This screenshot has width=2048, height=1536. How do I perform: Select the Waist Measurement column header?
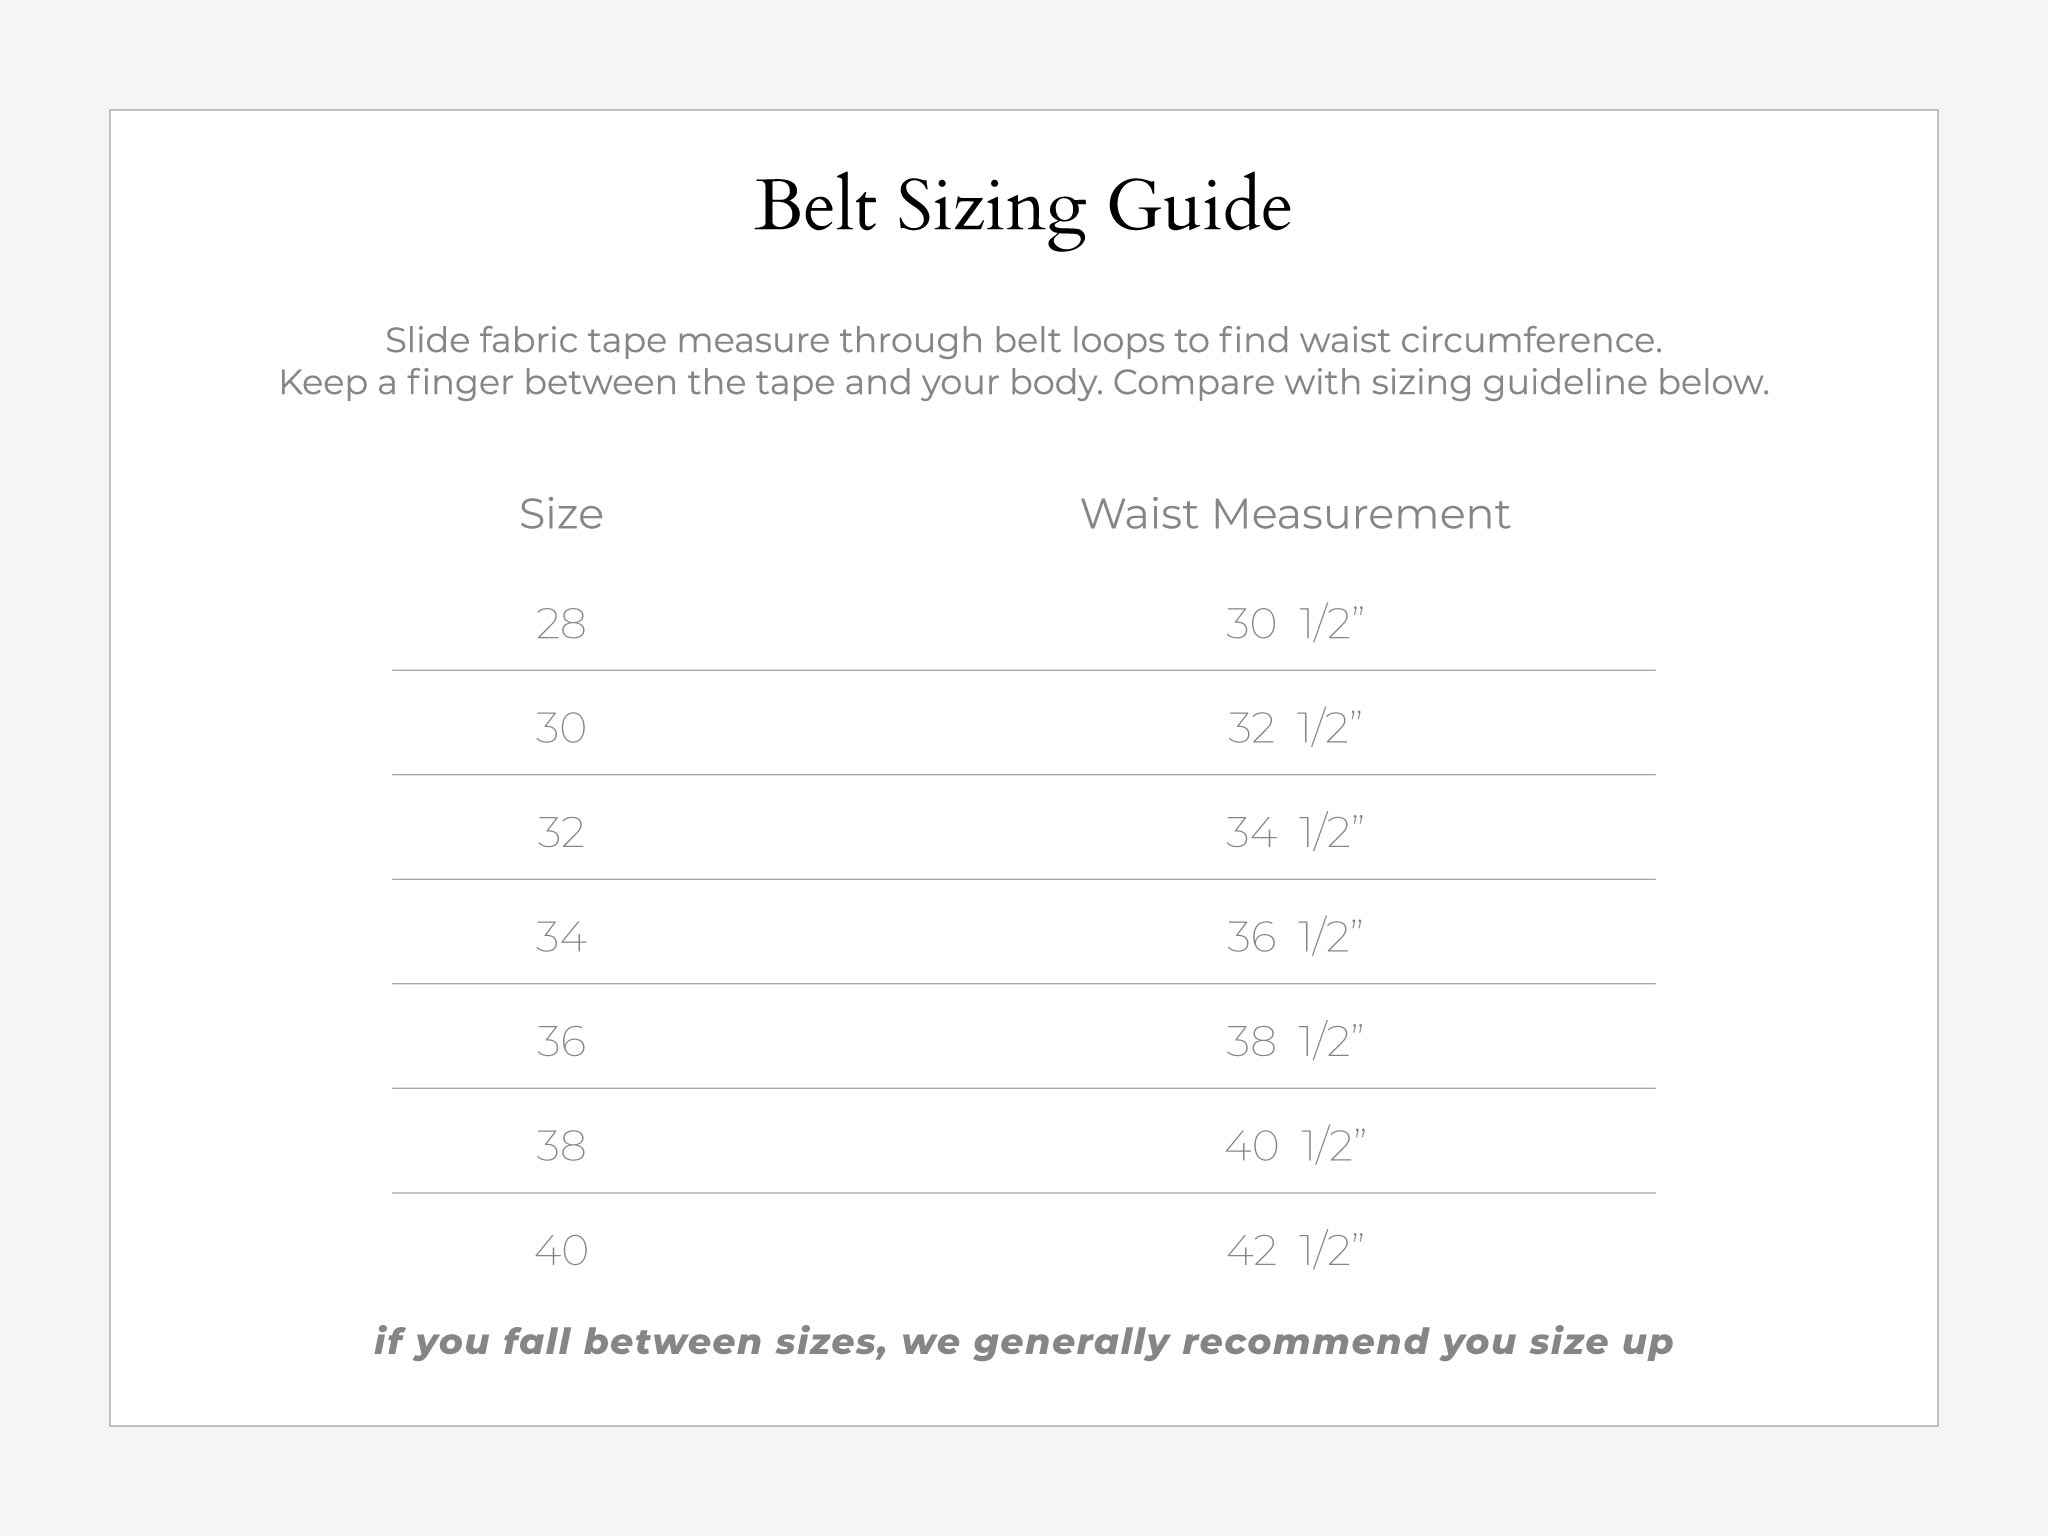click(1295, 514)
